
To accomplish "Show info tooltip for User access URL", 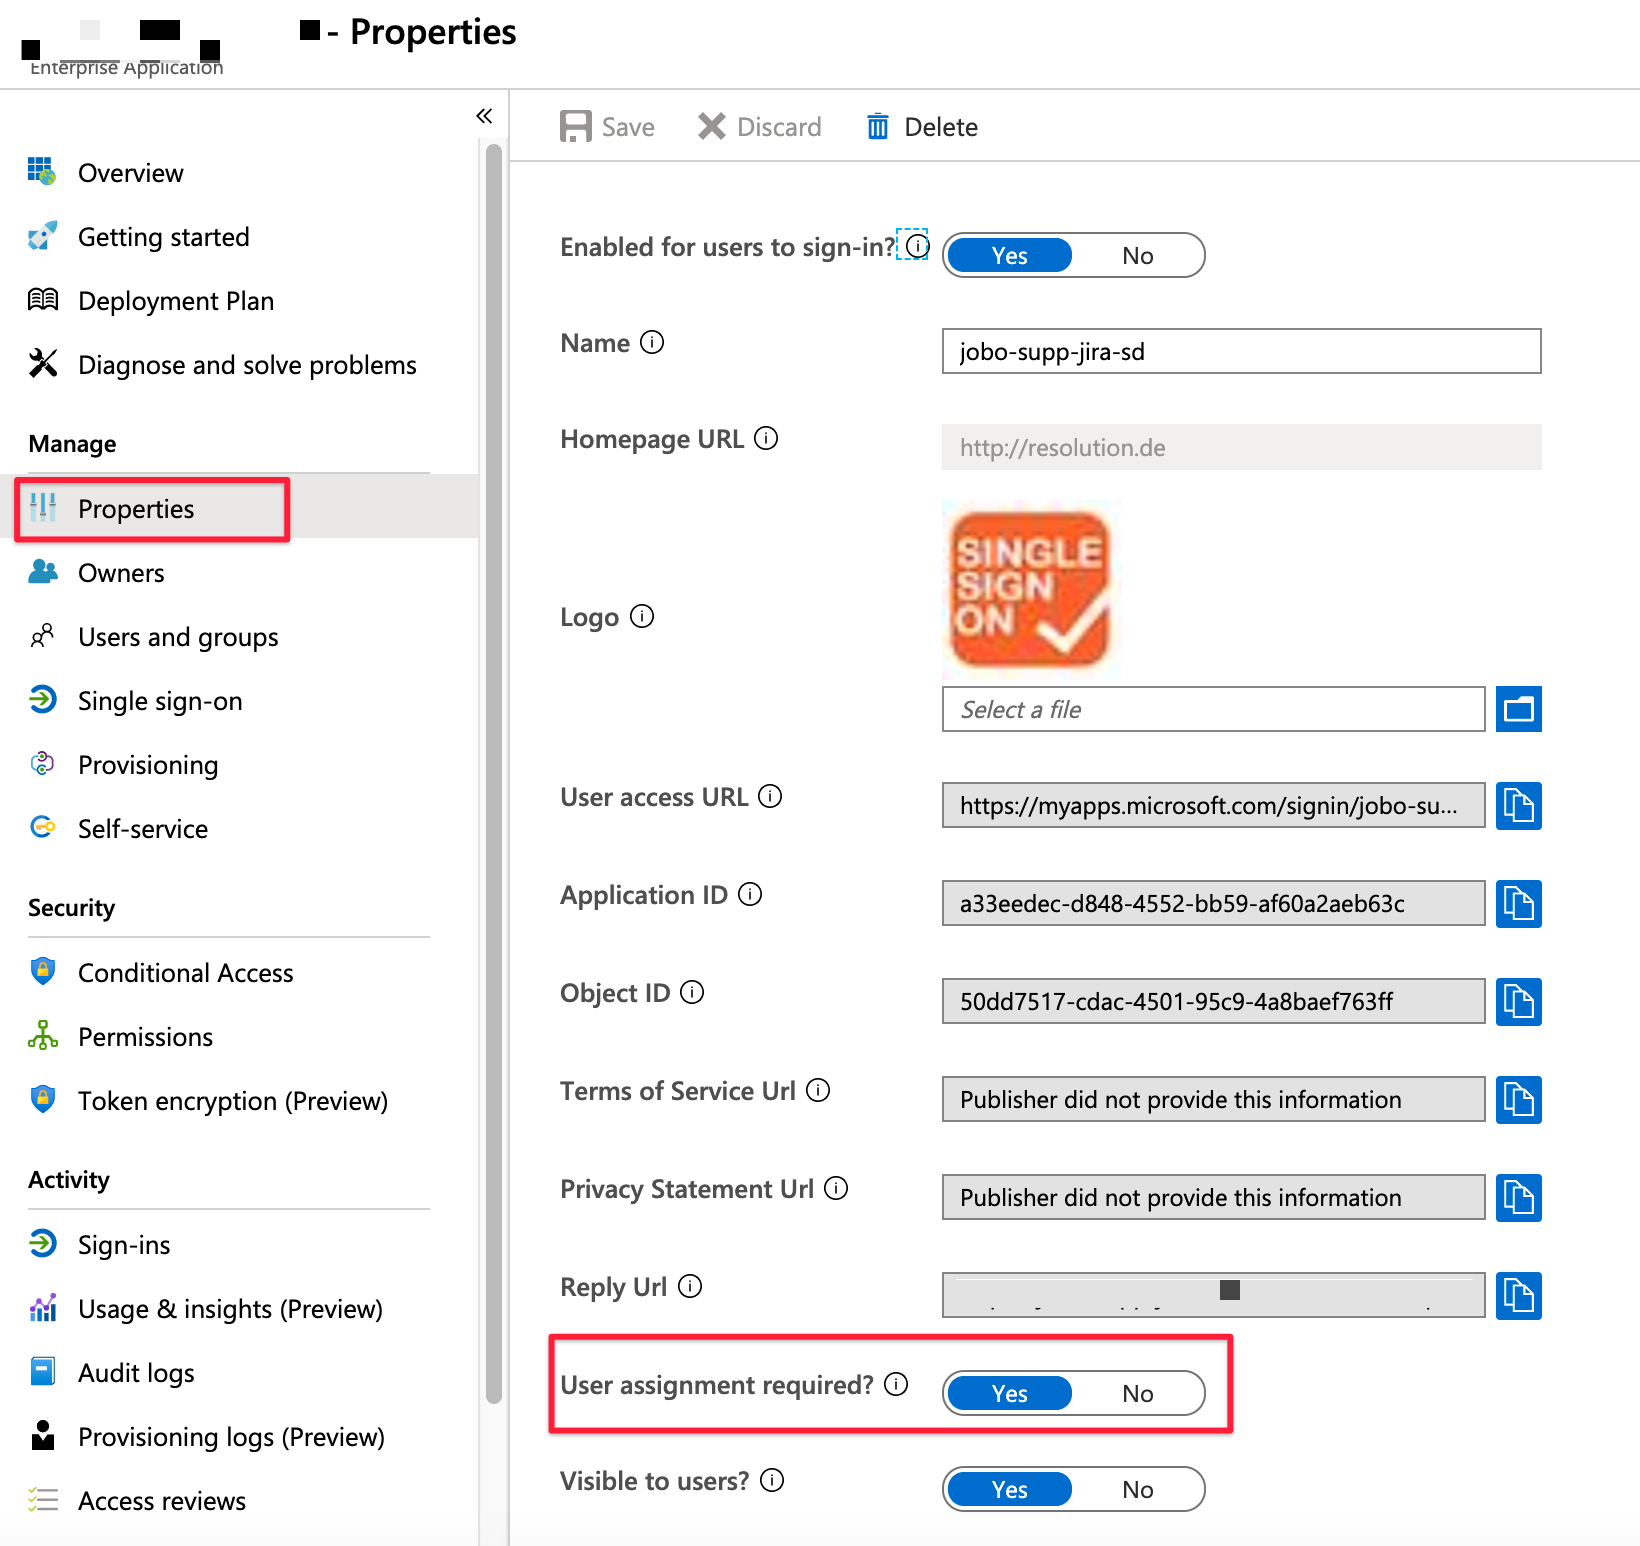I will pos(770,796).
